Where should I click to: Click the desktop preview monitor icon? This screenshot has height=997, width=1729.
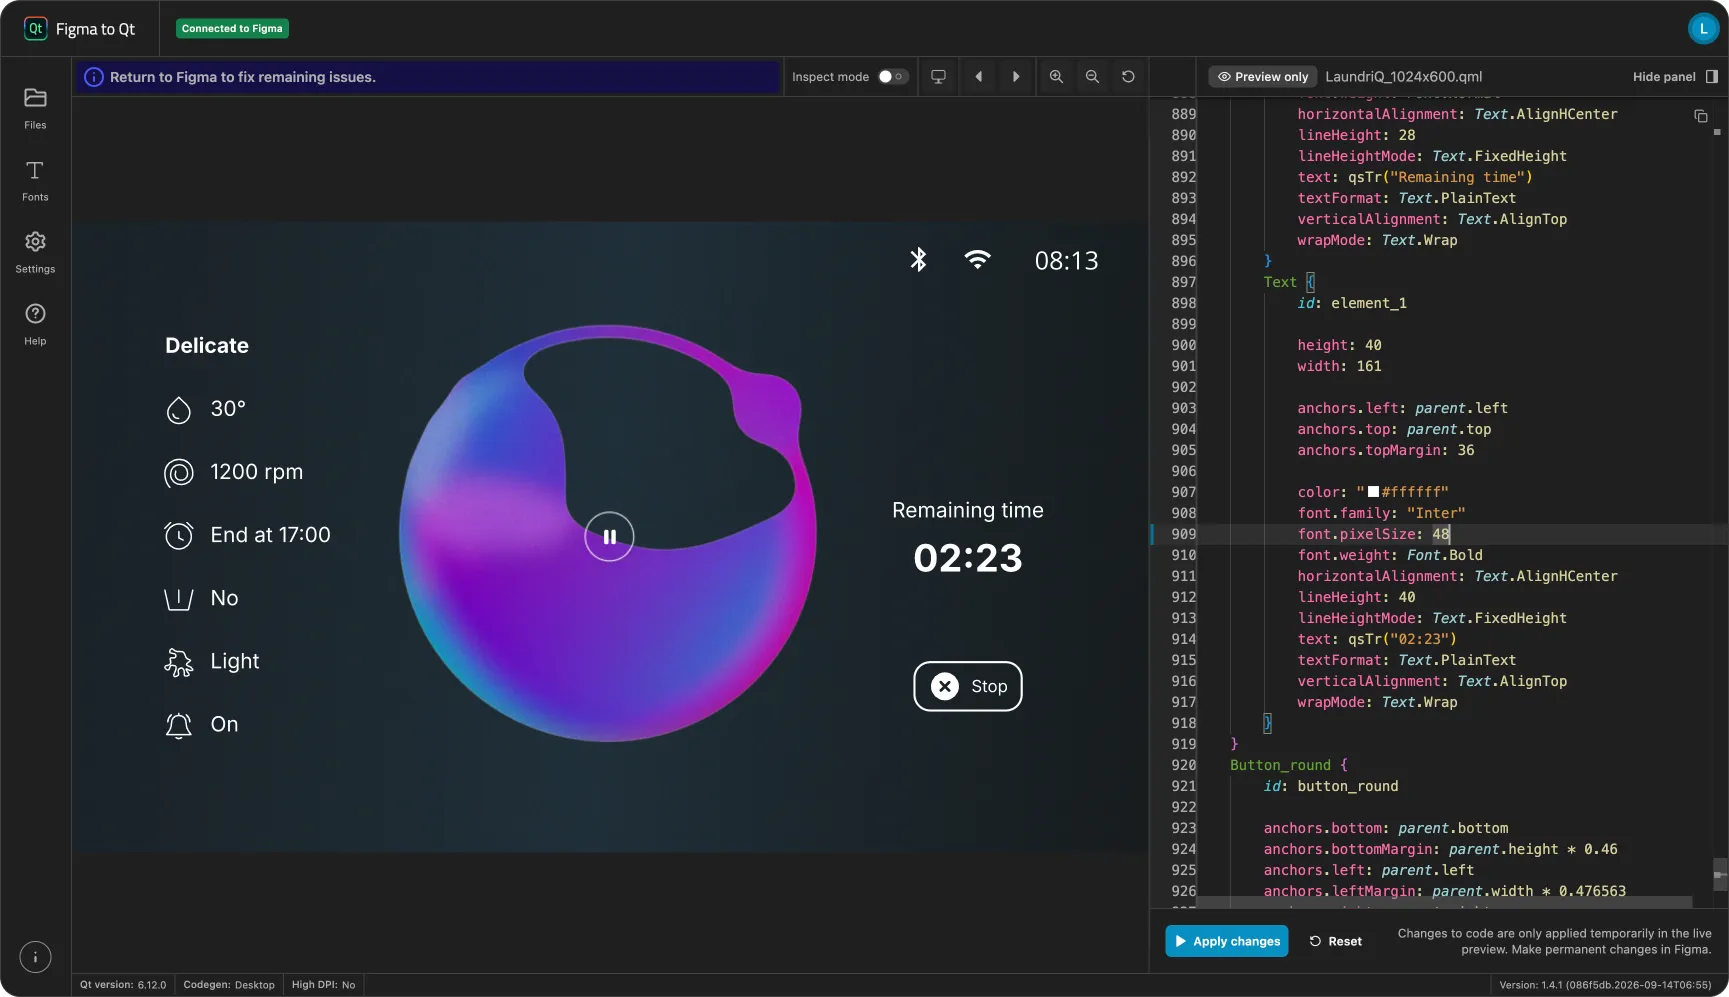pyautogui.click(x=938, y=77)
